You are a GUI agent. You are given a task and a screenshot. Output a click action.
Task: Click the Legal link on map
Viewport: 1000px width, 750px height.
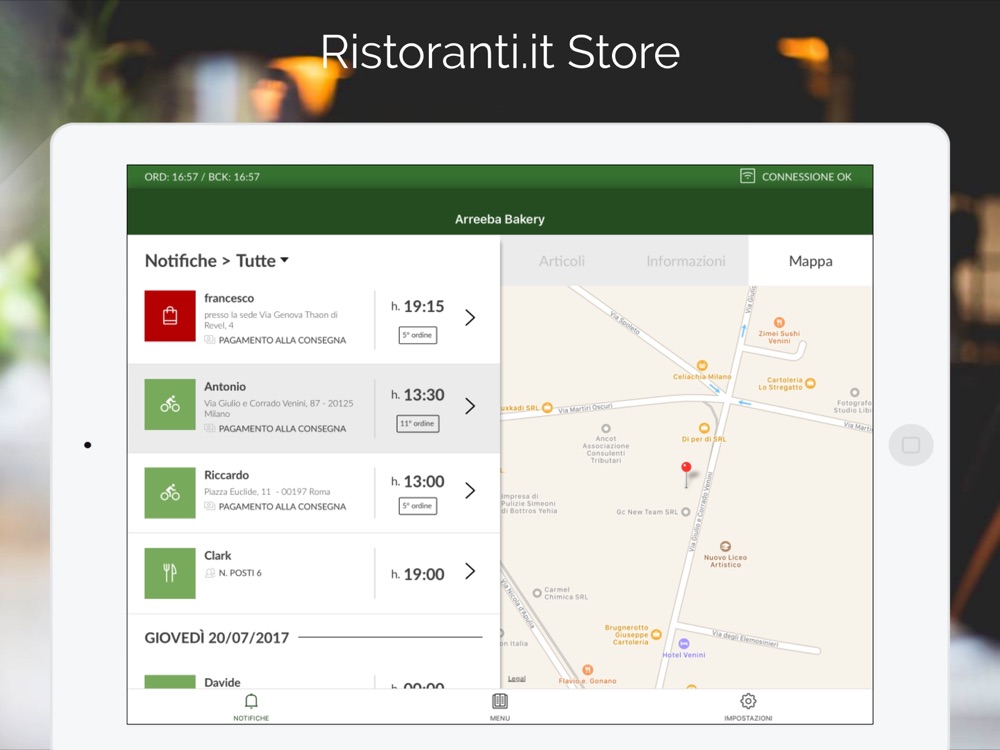(x=517, y=679)
